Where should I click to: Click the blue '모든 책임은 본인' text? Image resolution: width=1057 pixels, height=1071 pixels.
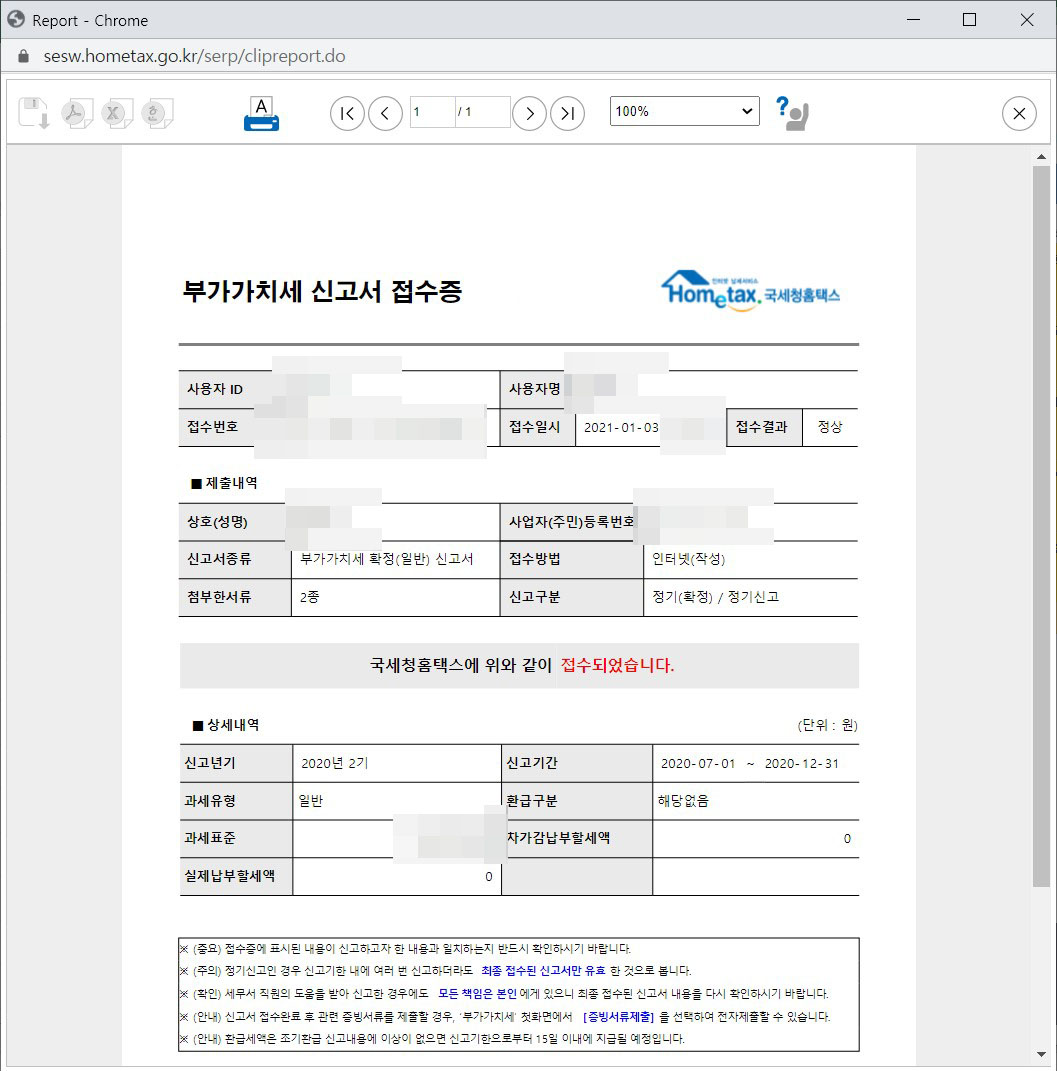[477, 993]
